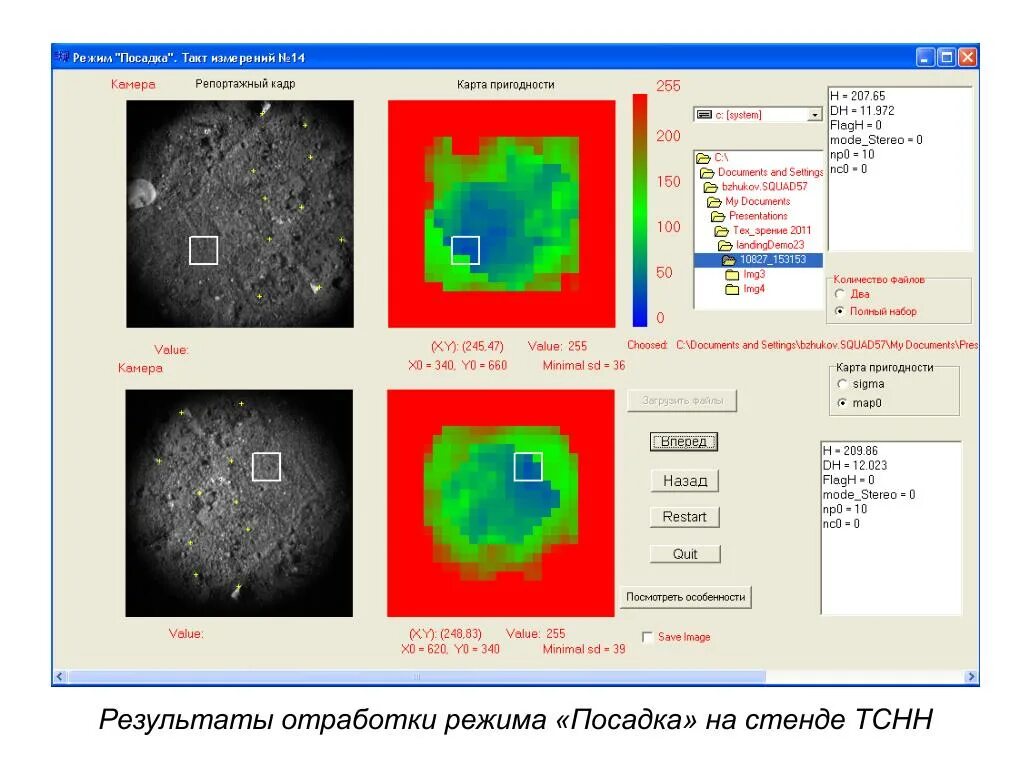The image size is (1024, 768).
Task: Click the scrollbar left arrow
Action: [59, 677]
